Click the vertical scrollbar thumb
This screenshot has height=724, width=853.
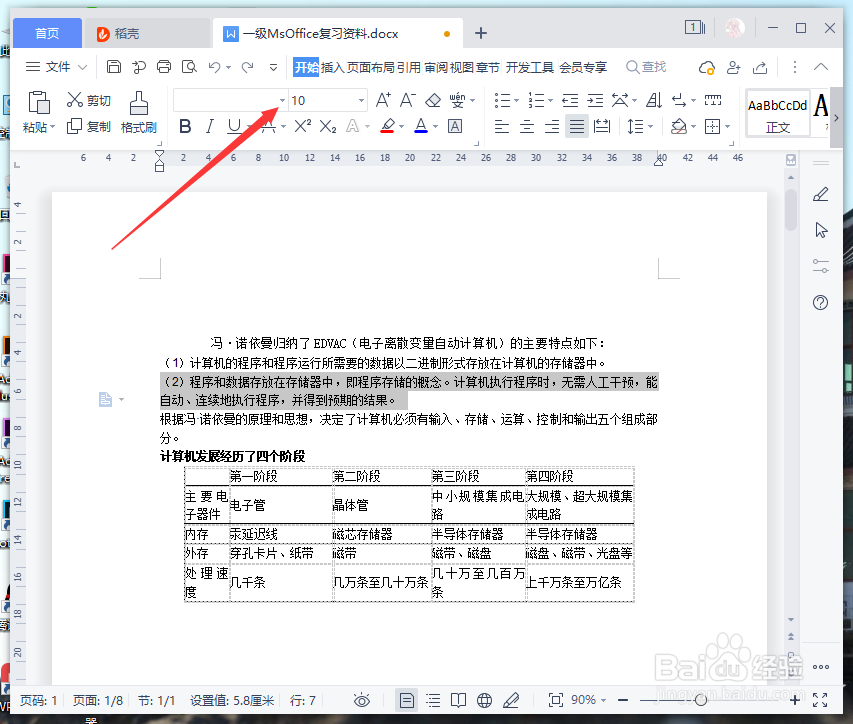tap(791, 210)
